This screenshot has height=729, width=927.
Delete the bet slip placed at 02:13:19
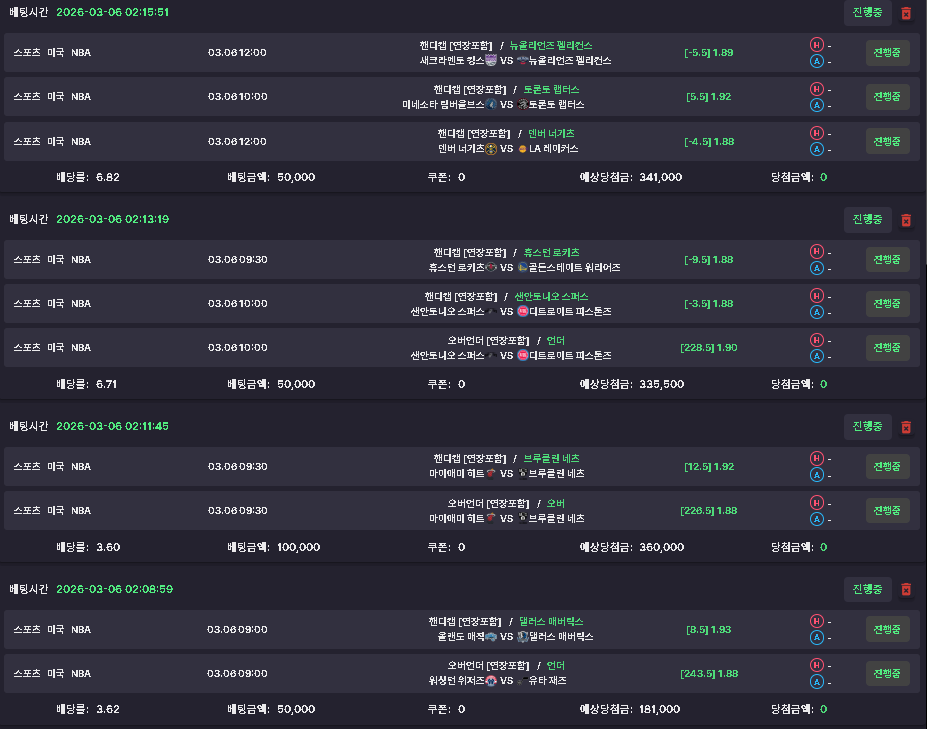906,220
